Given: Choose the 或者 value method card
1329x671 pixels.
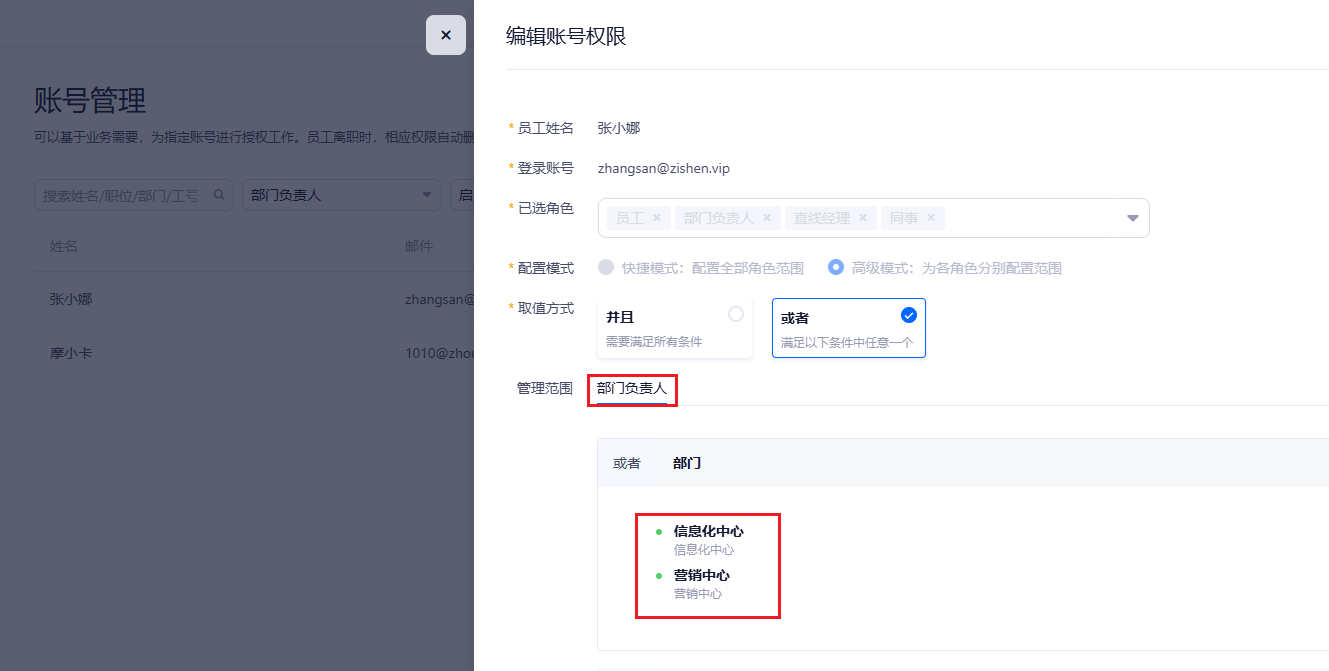Looking at the screenshot, I should click(848, 327).
